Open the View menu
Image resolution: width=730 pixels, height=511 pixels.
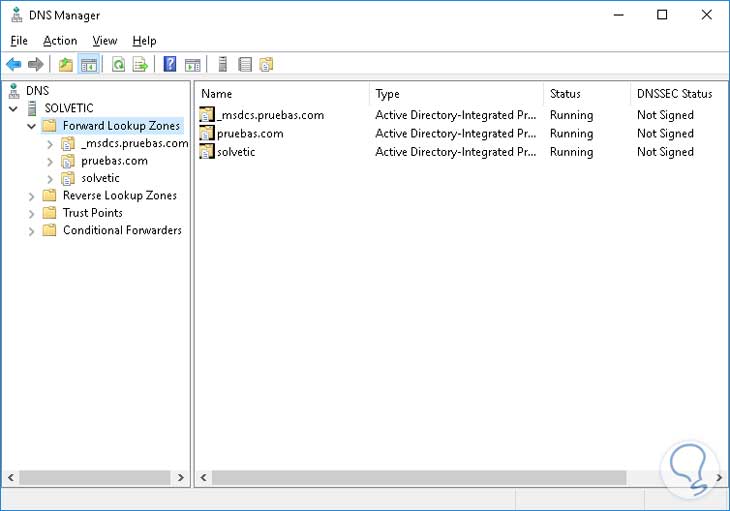click(105, 41)
